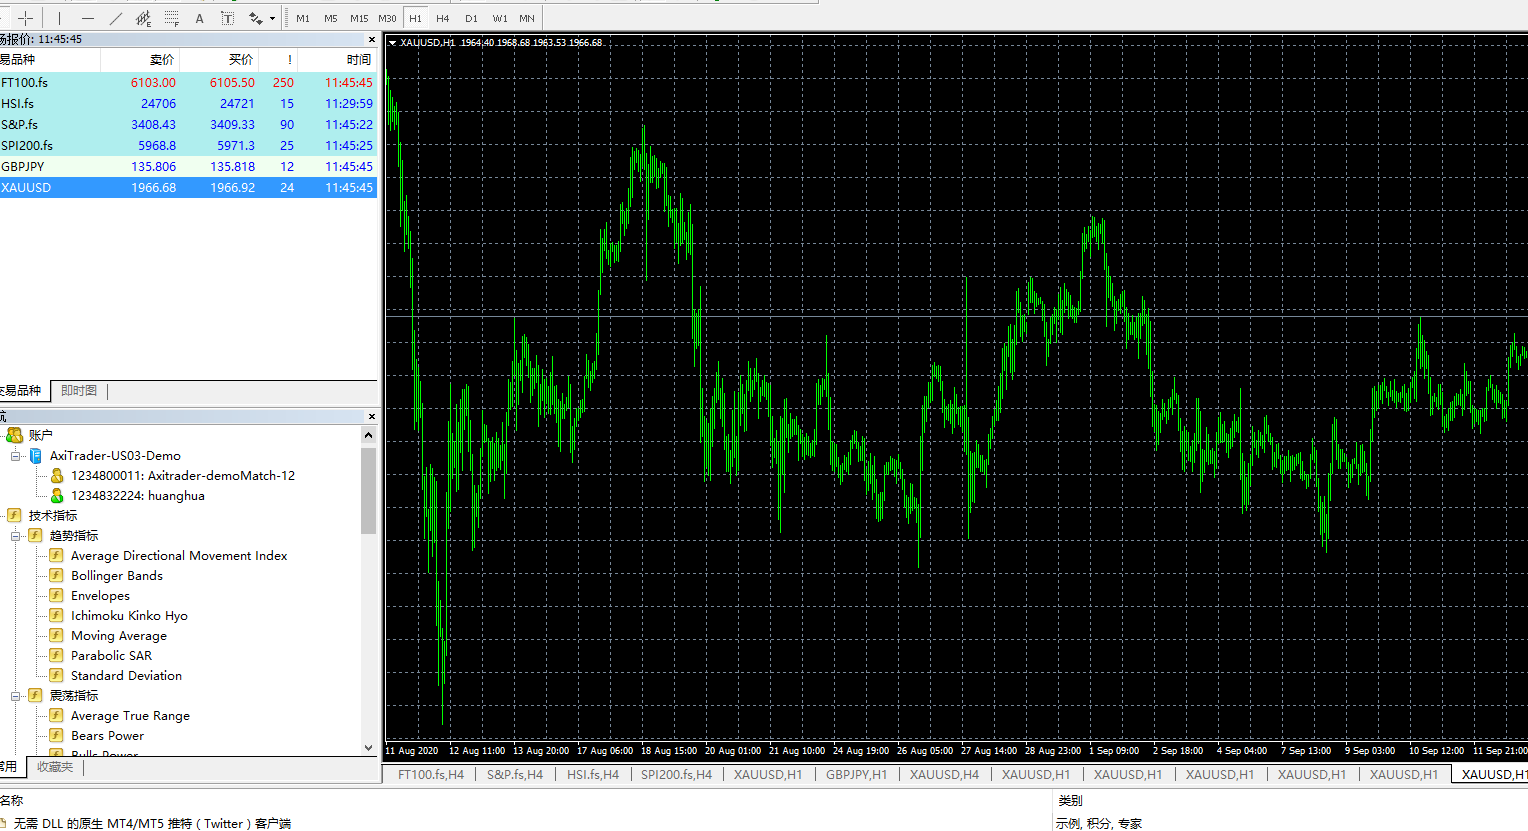
Task: Collapse the 趋势指标 trend indicators node
Action: (x=16, y=536)
